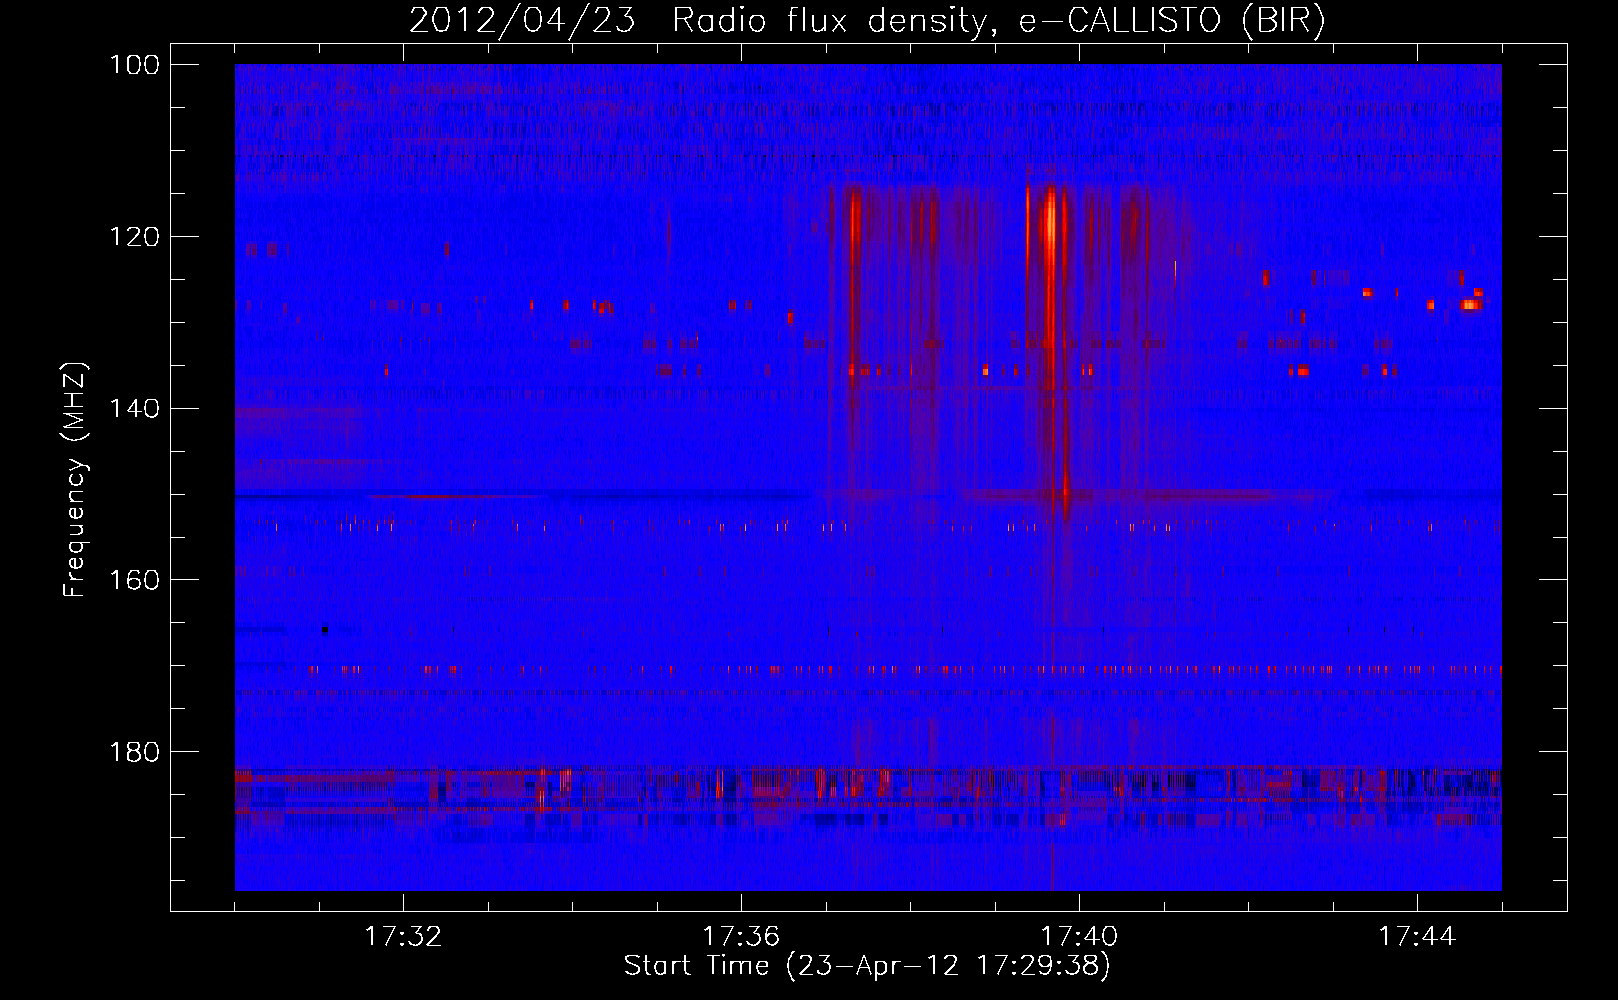Click the 'Frequency (MHZ)' axis label

76,479
